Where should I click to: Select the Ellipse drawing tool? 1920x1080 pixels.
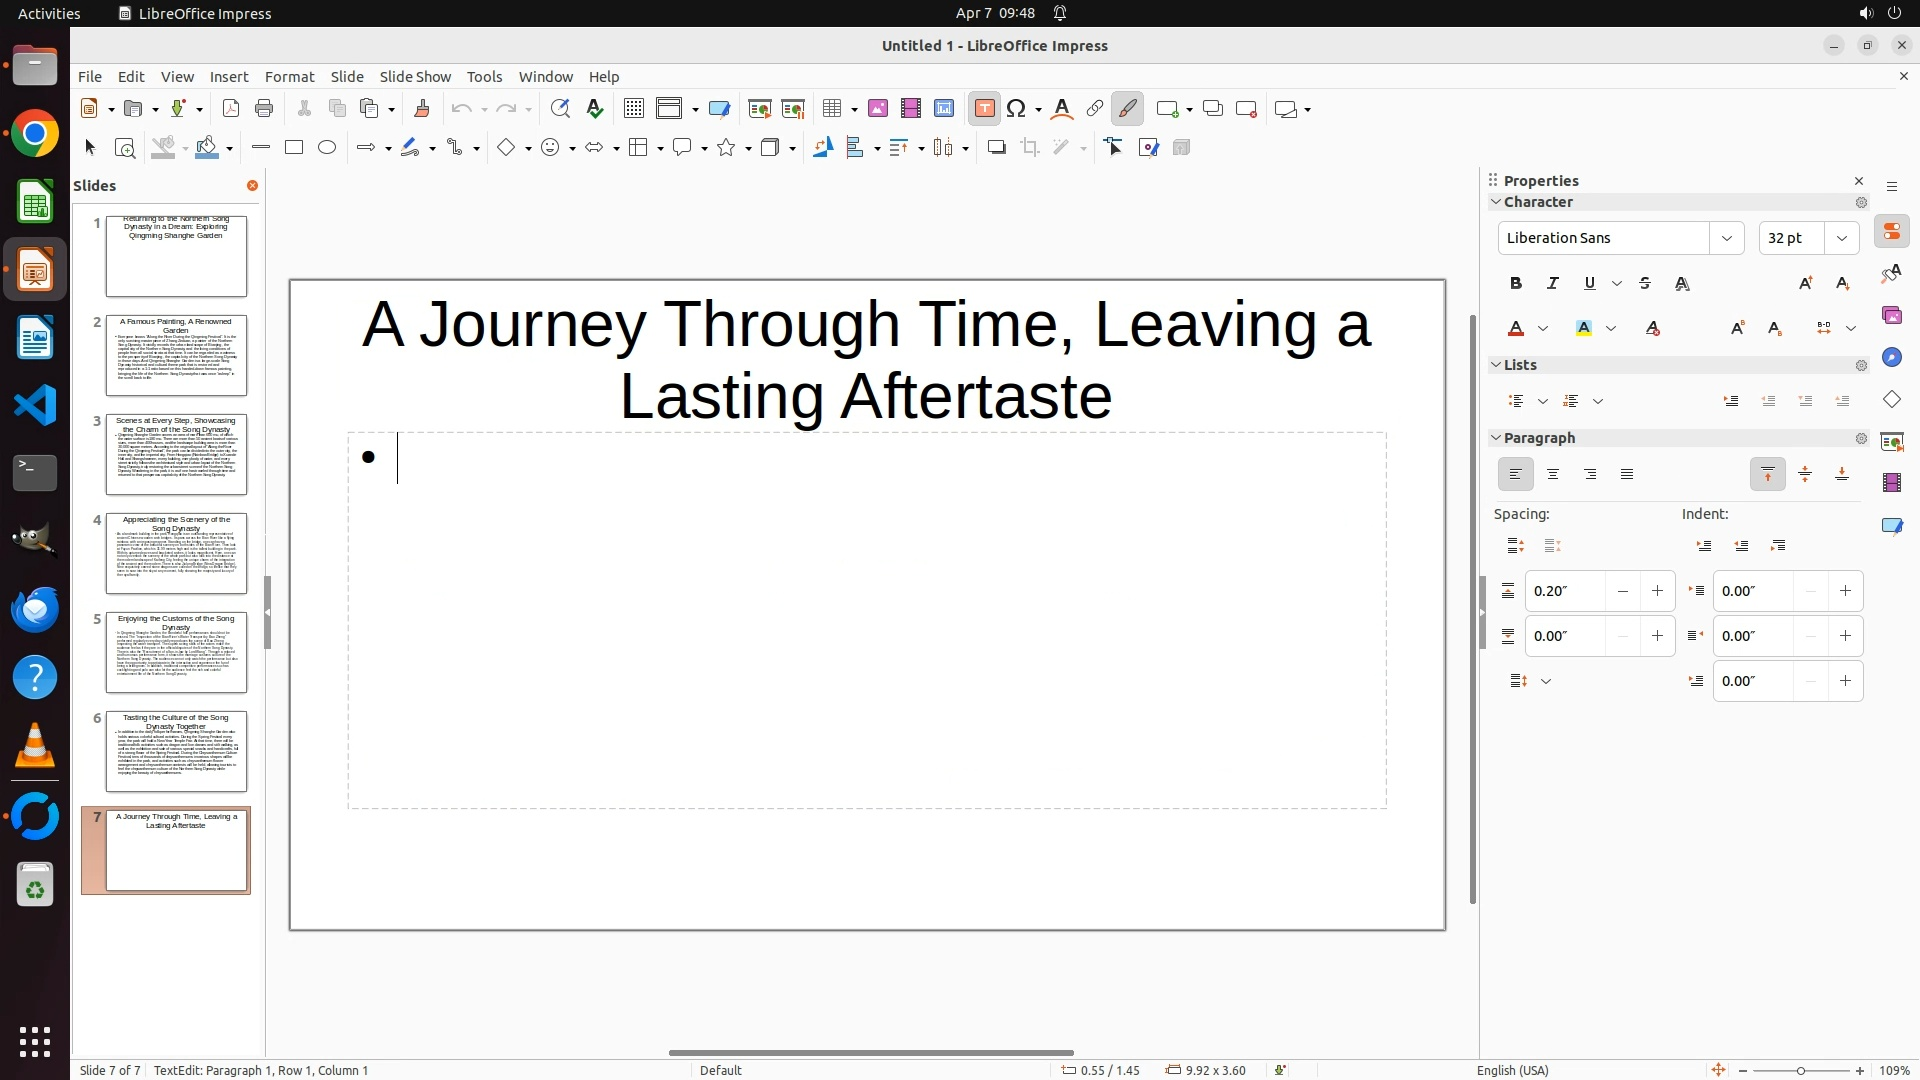point(327,148)
